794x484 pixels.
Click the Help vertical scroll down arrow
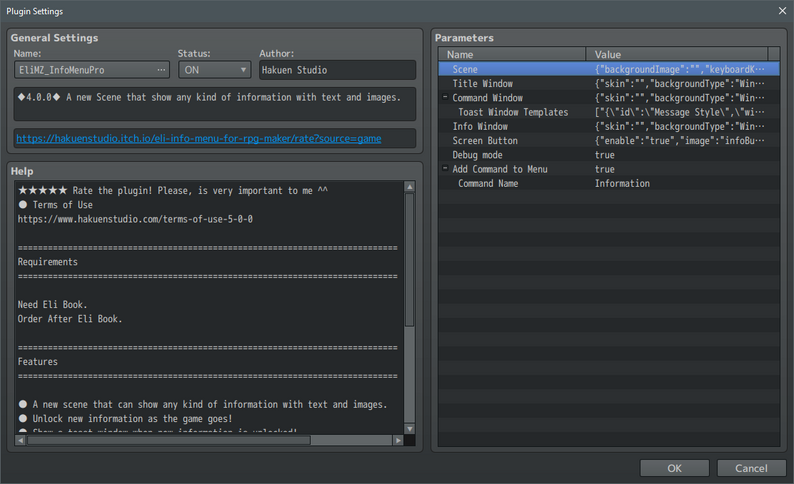click(x=410, y=429)
